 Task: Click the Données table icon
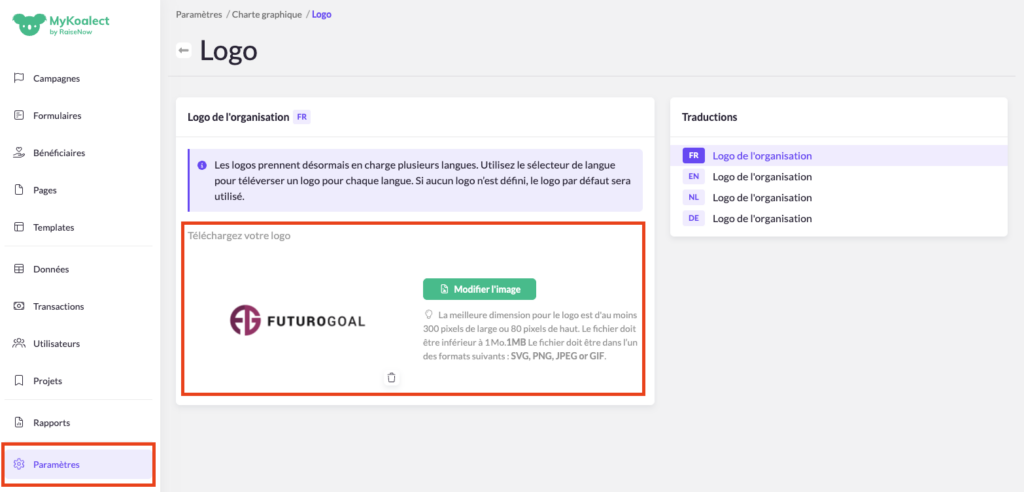[18, 269]
